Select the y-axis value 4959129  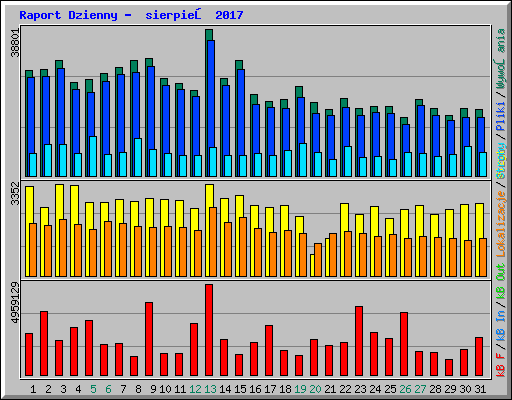click(x=16, y=303)
